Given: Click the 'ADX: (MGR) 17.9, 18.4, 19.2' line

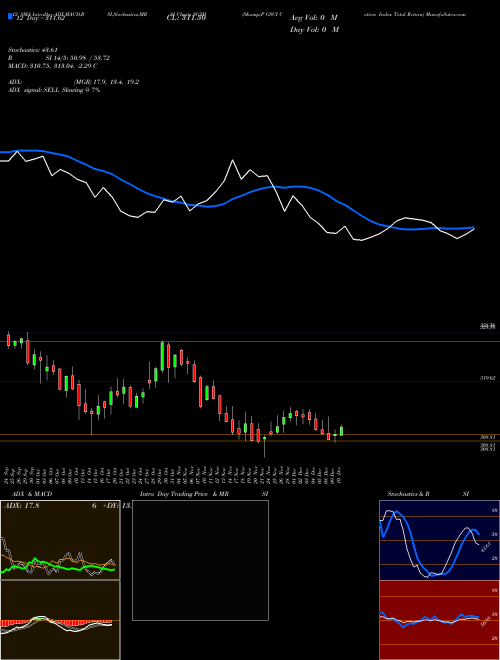Looking at the screenshot, I should (73, 82).
